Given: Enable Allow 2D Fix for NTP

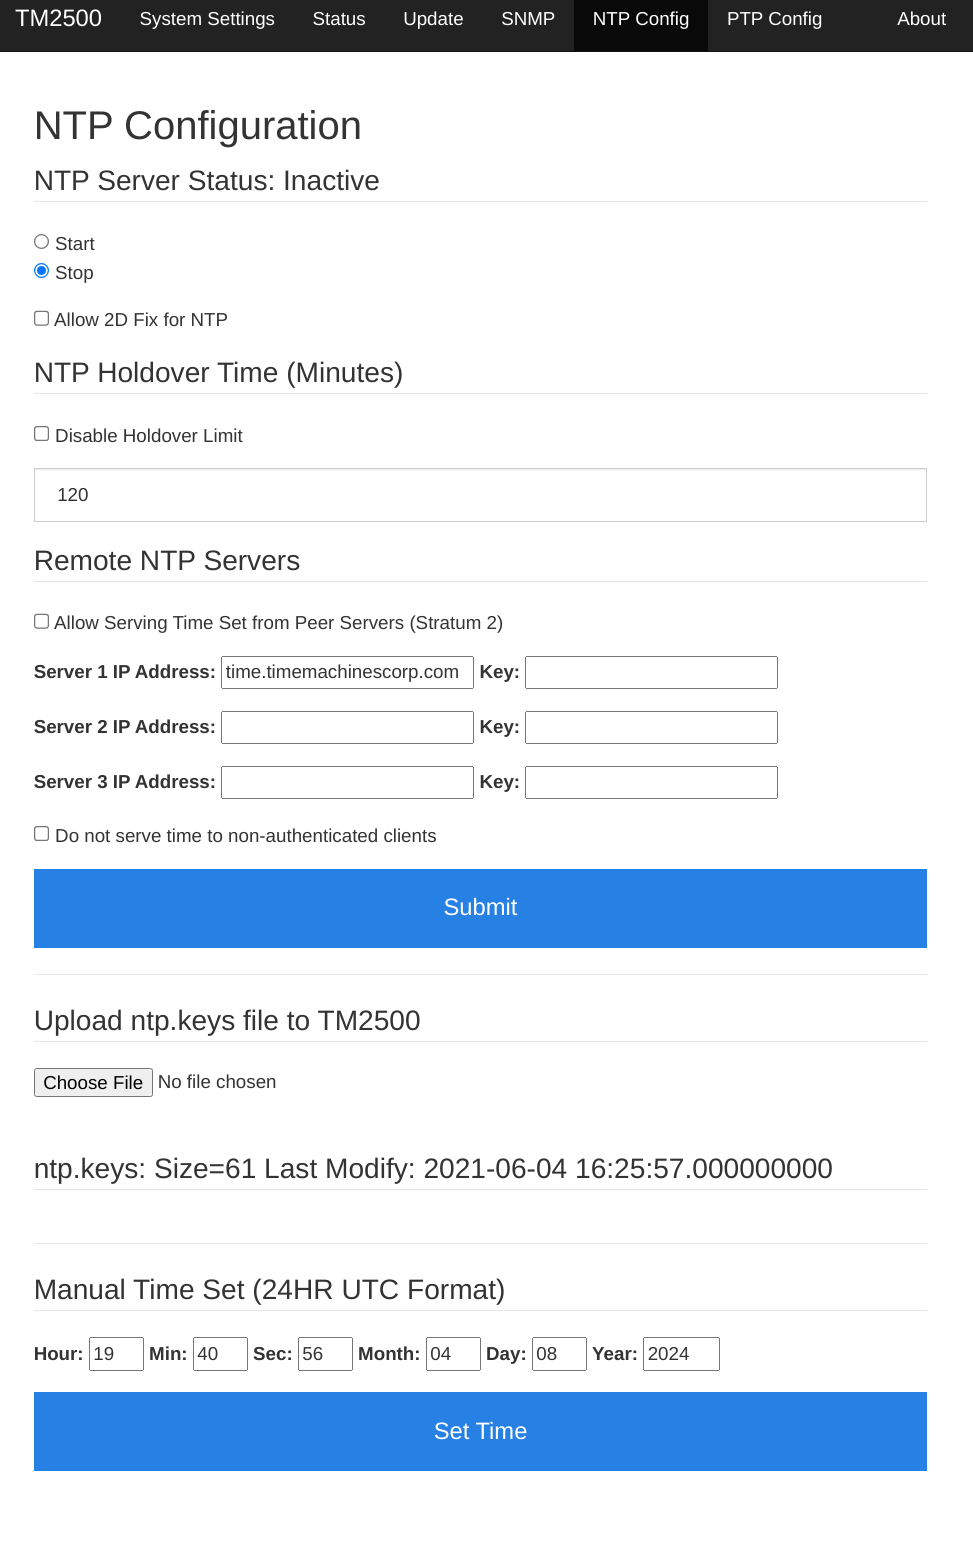Looking at the screenshot, I should 42,318.
